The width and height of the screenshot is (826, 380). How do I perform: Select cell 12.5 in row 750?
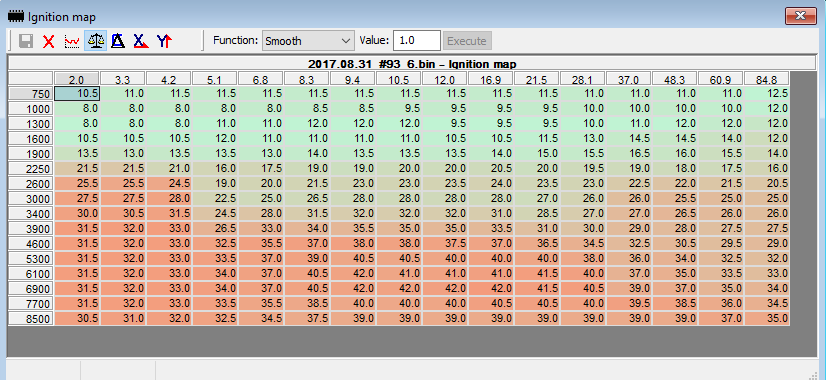(766, 94)
